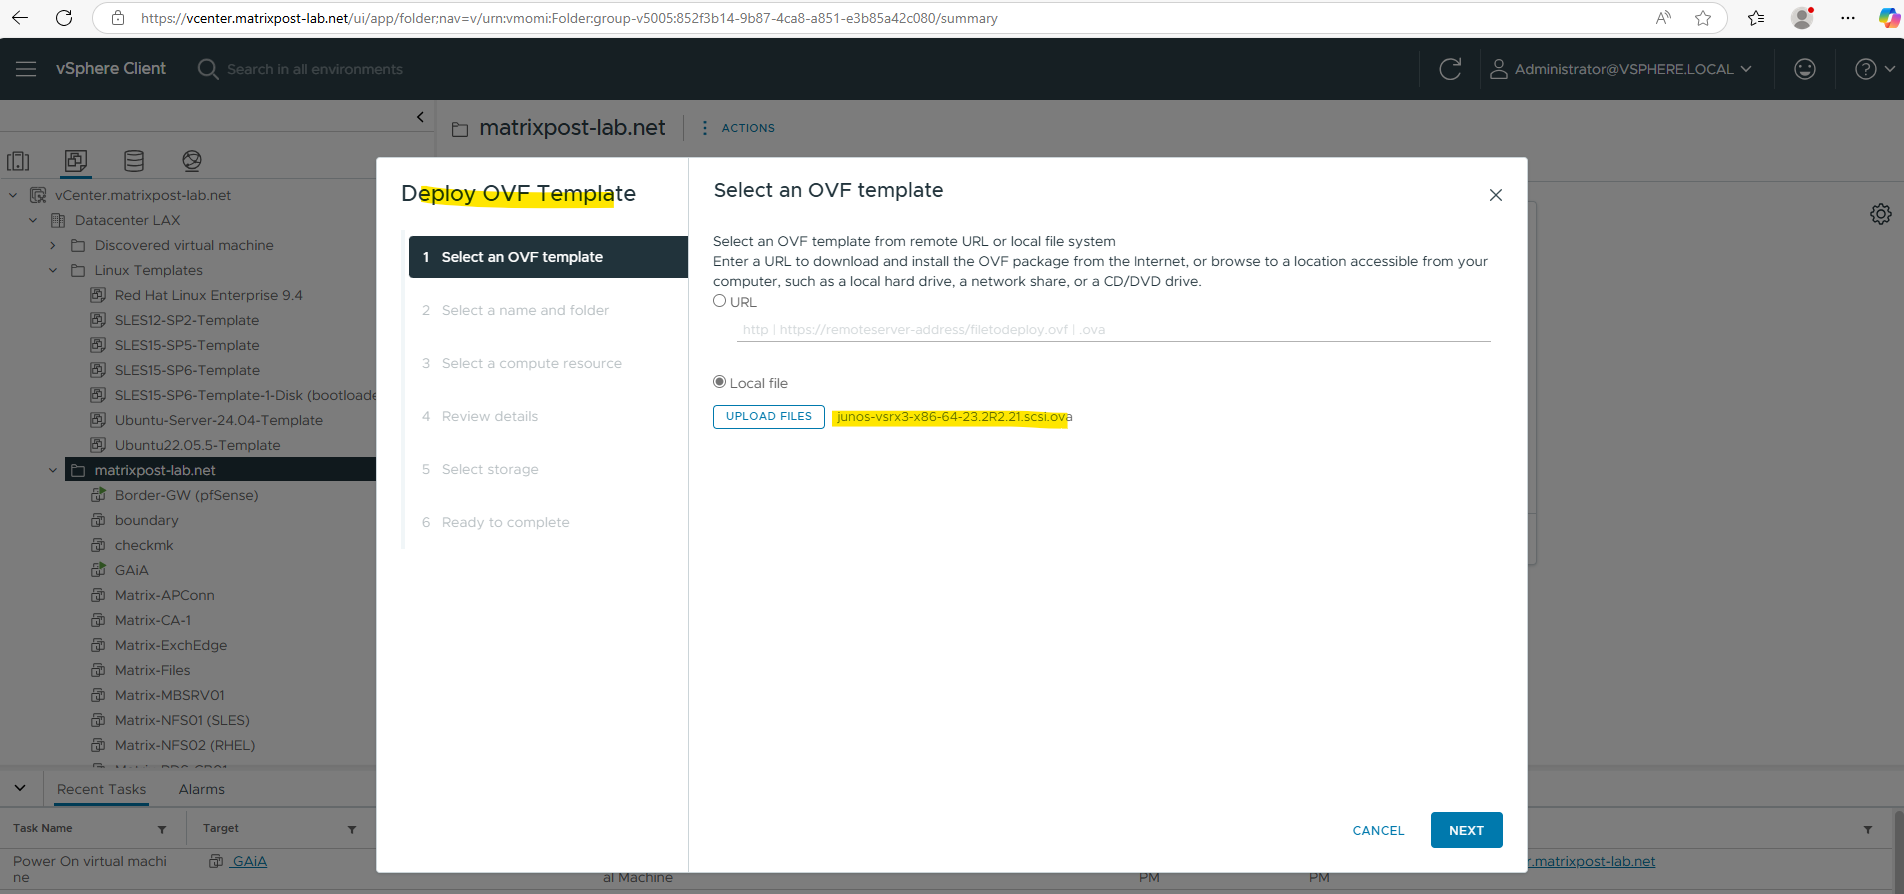Collapse the Recent Tasks bottom panel
The height and width of the screenshot is (894, 1904).
[x=20, y=788]
